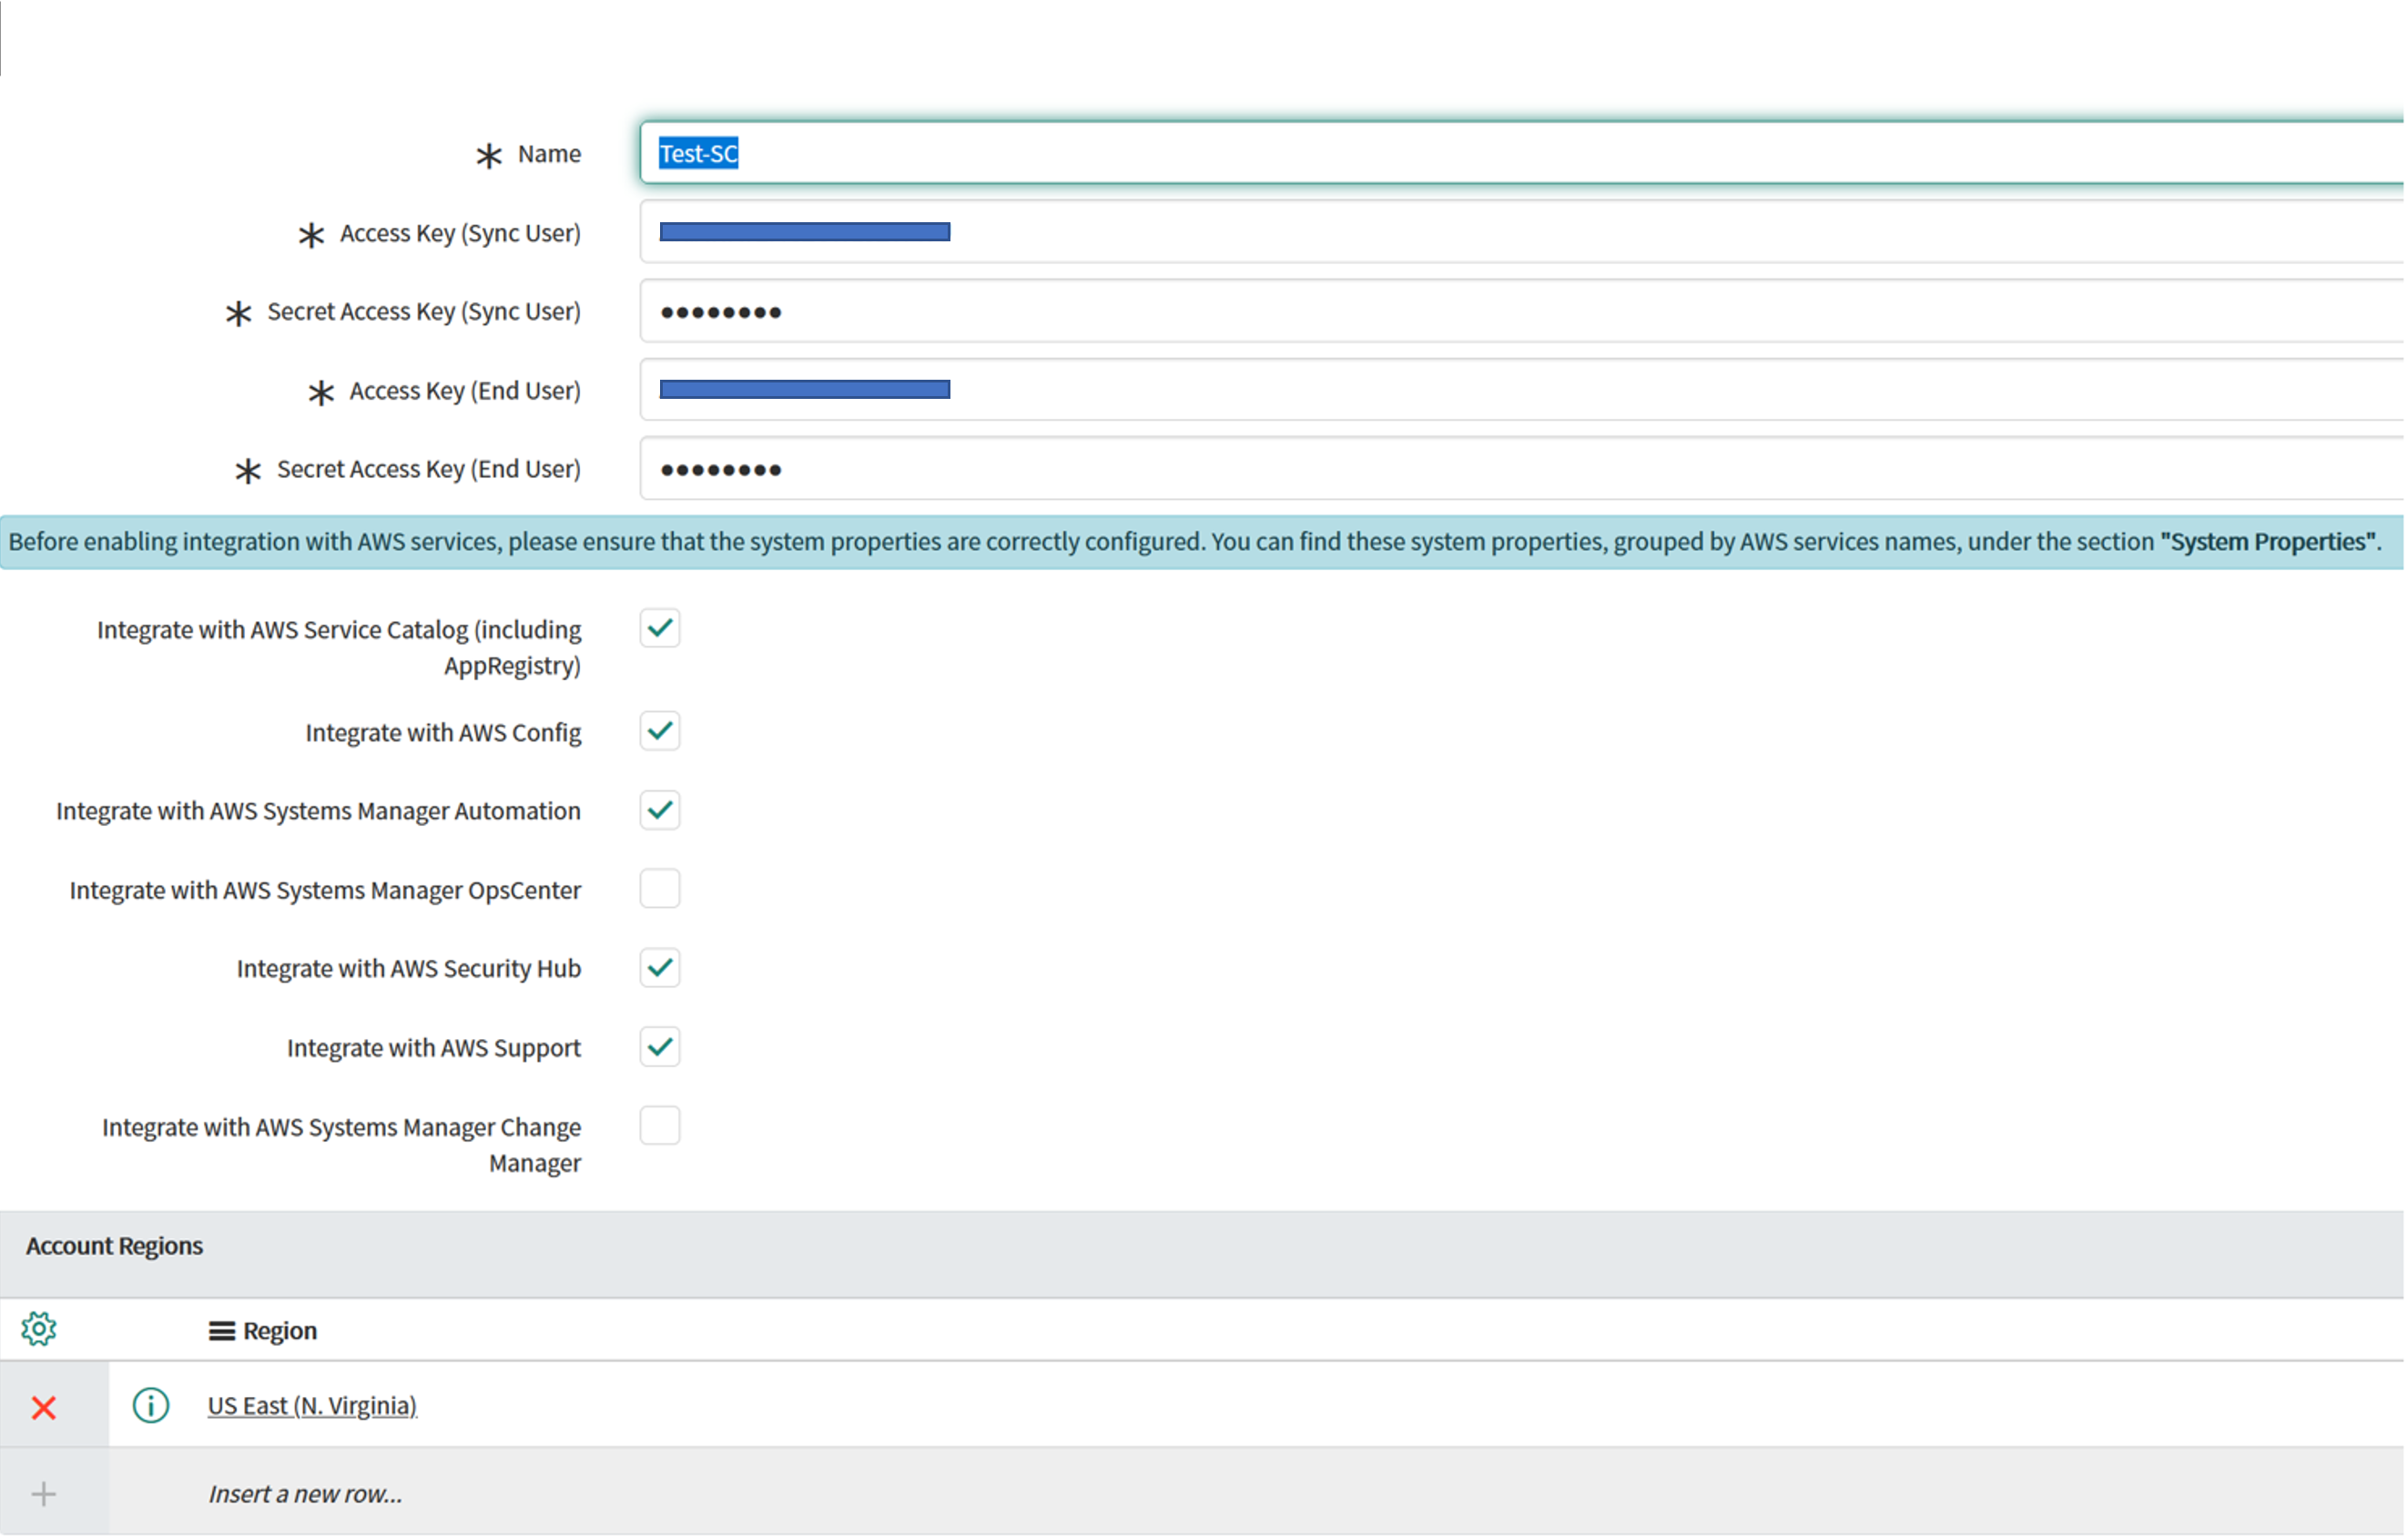Uncheck Integrate with AWS Security Hub
2408x1539 pixels.
pyautogui.click(x=659, y=967)
